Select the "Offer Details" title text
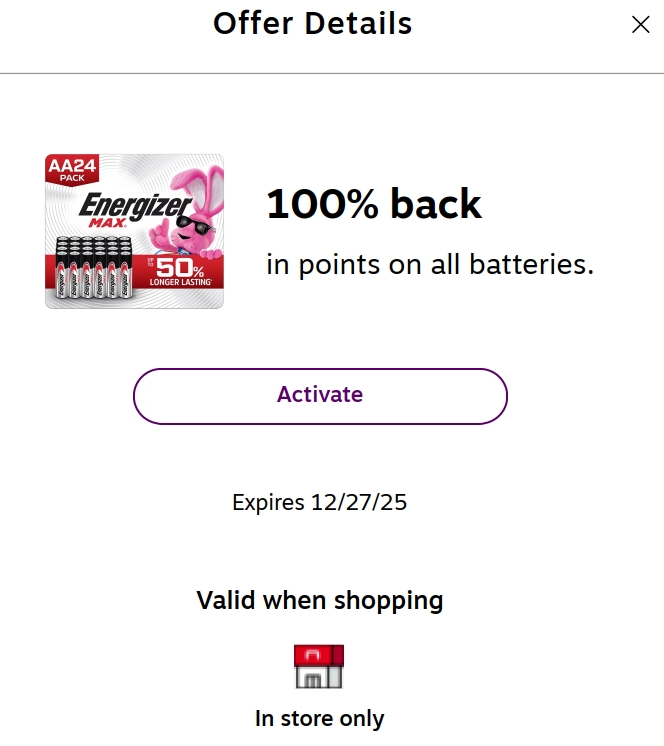 (x=312, y=23)
